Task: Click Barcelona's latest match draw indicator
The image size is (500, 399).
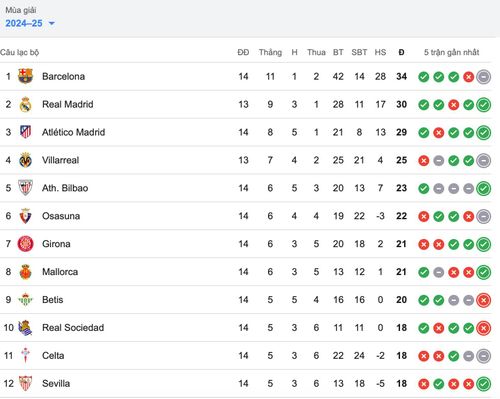Action: pyautogui.click(x=483, y=77)
